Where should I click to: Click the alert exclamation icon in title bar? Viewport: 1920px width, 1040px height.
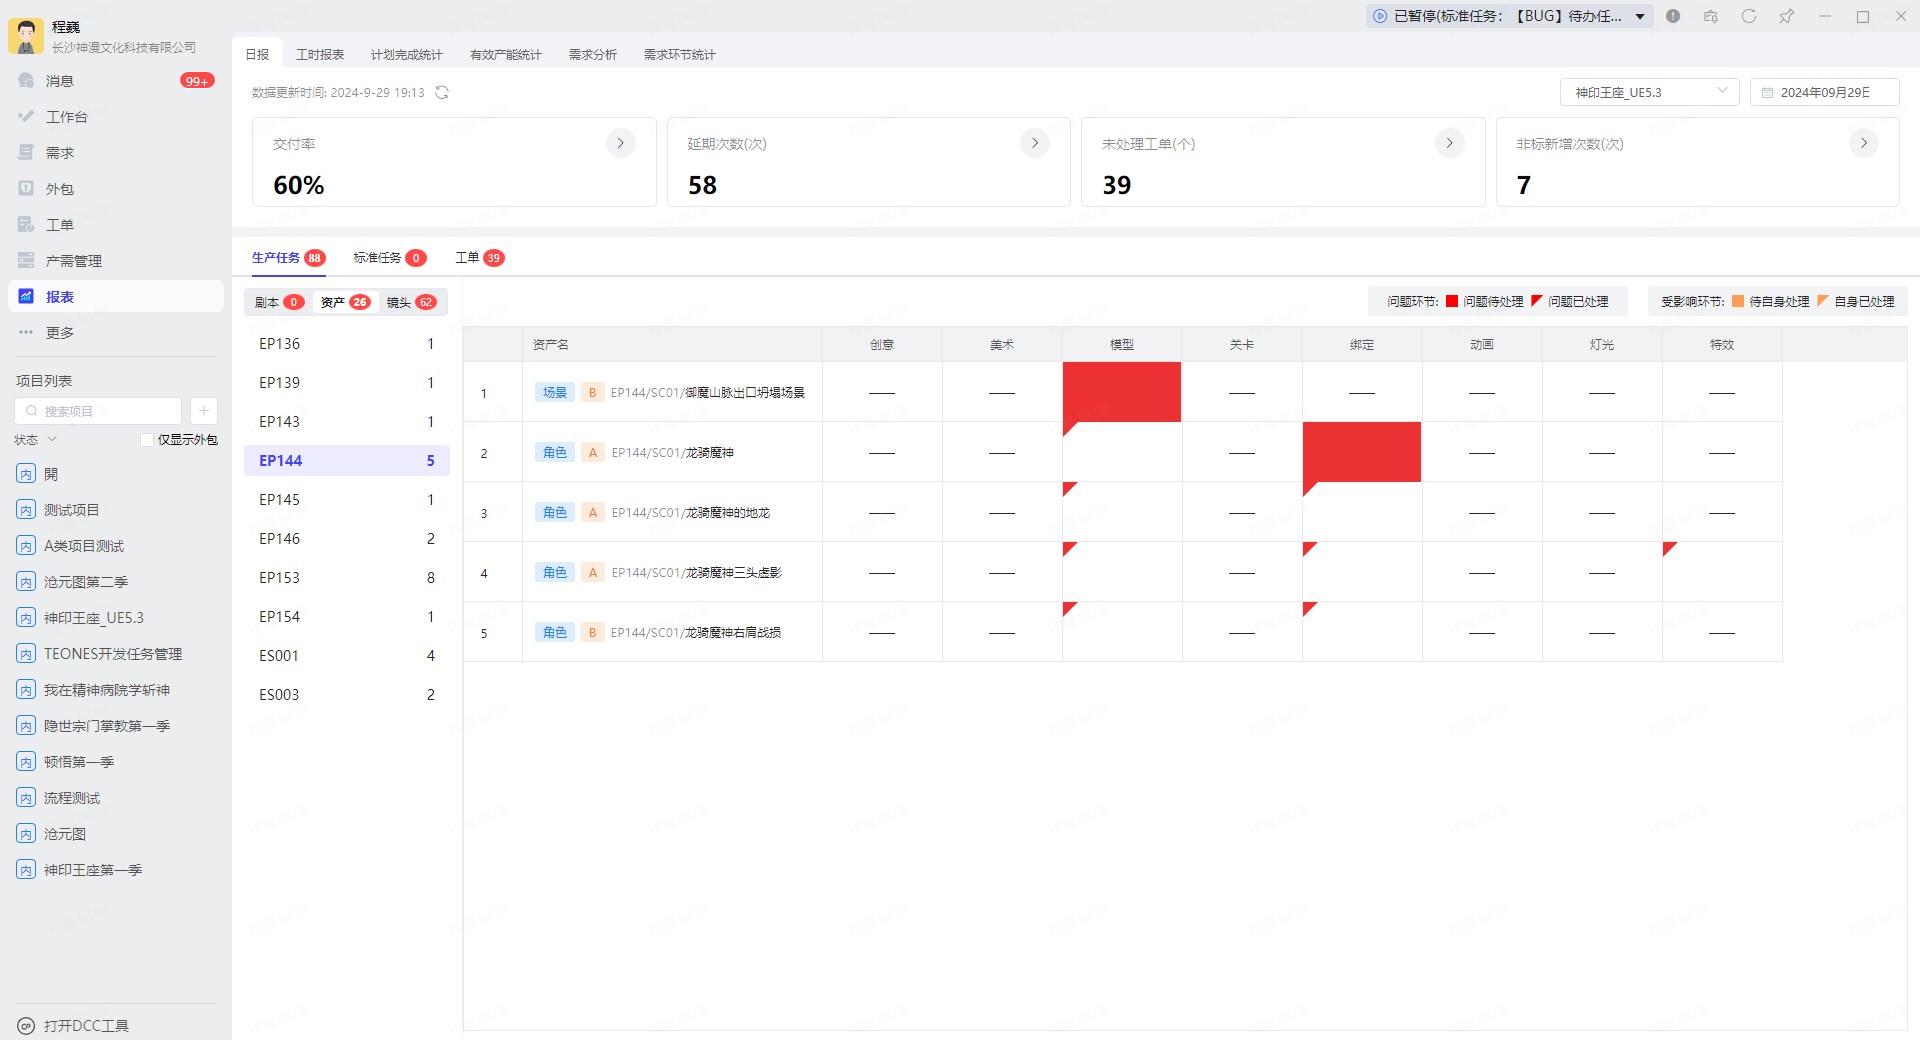1673,16
